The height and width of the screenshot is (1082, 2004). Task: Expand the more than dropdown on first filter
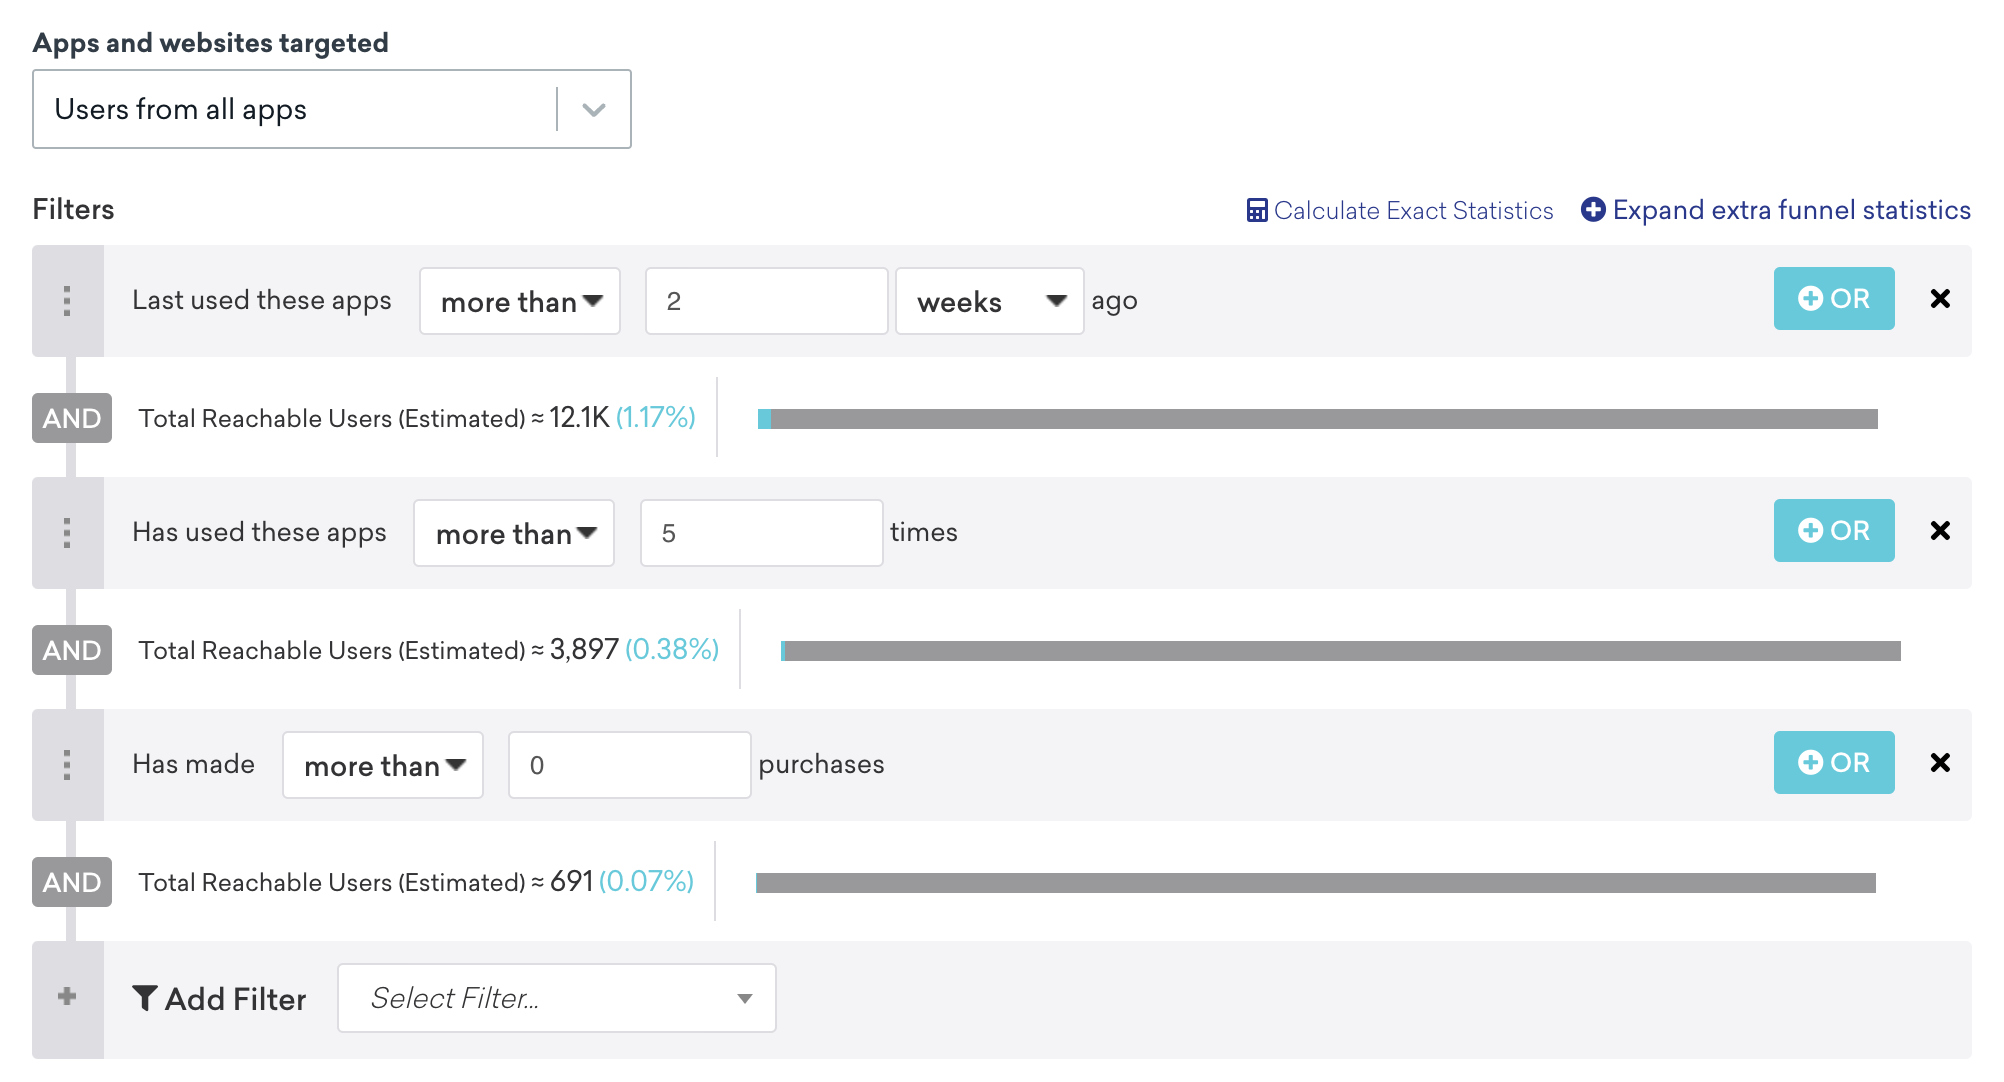(x=520, y=300)
